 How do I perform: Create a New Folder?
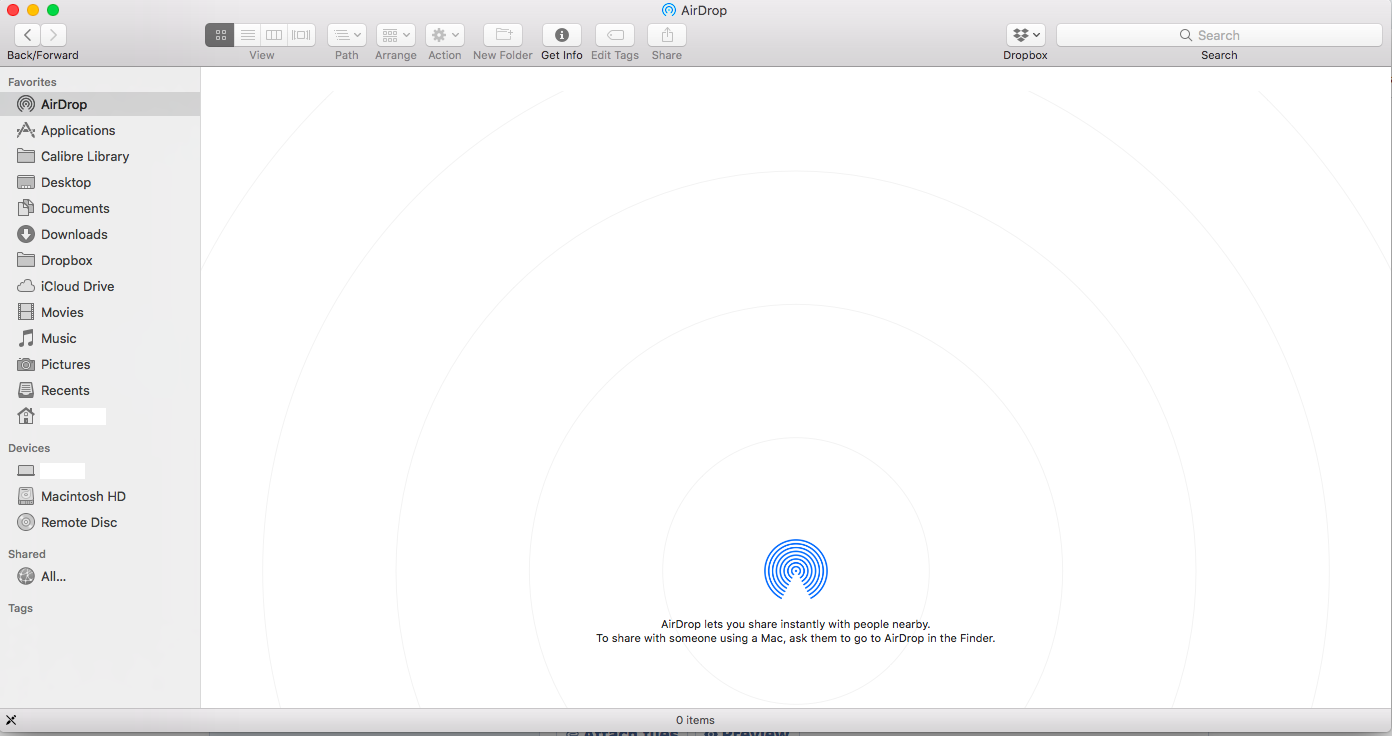coord(503,35)
